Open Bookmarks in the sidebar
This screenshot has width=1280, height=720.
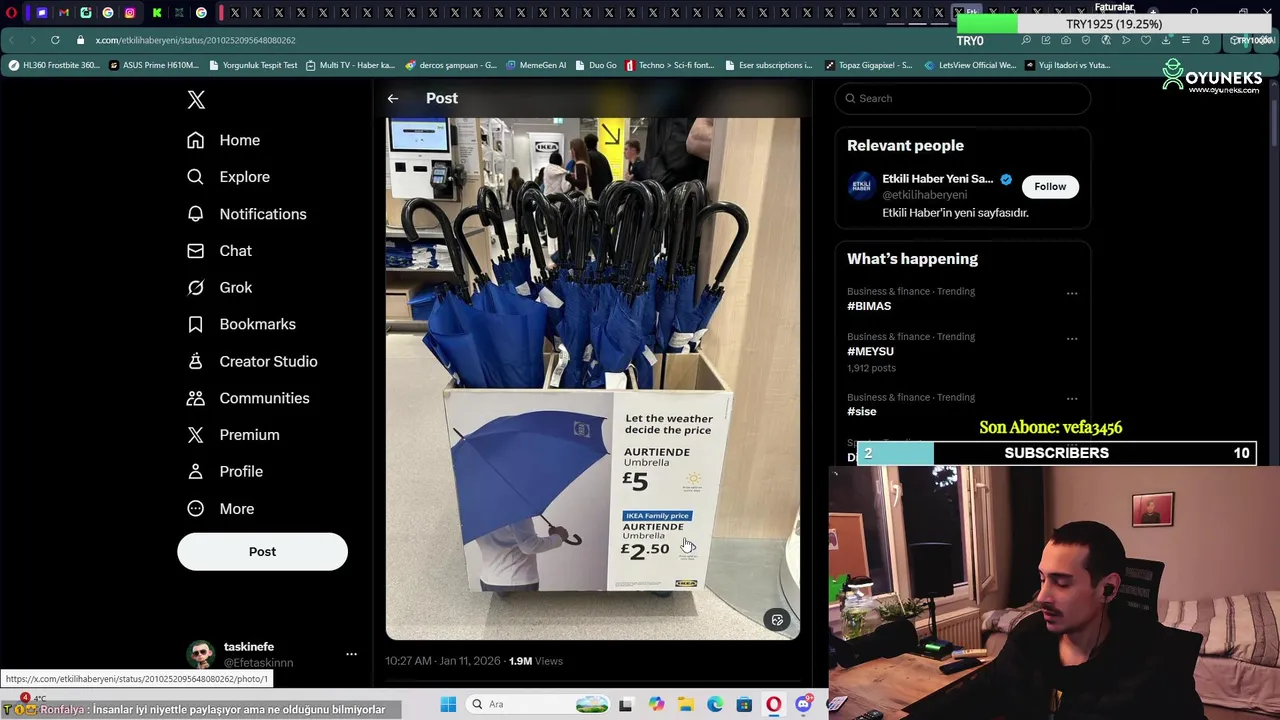(241, 324)
